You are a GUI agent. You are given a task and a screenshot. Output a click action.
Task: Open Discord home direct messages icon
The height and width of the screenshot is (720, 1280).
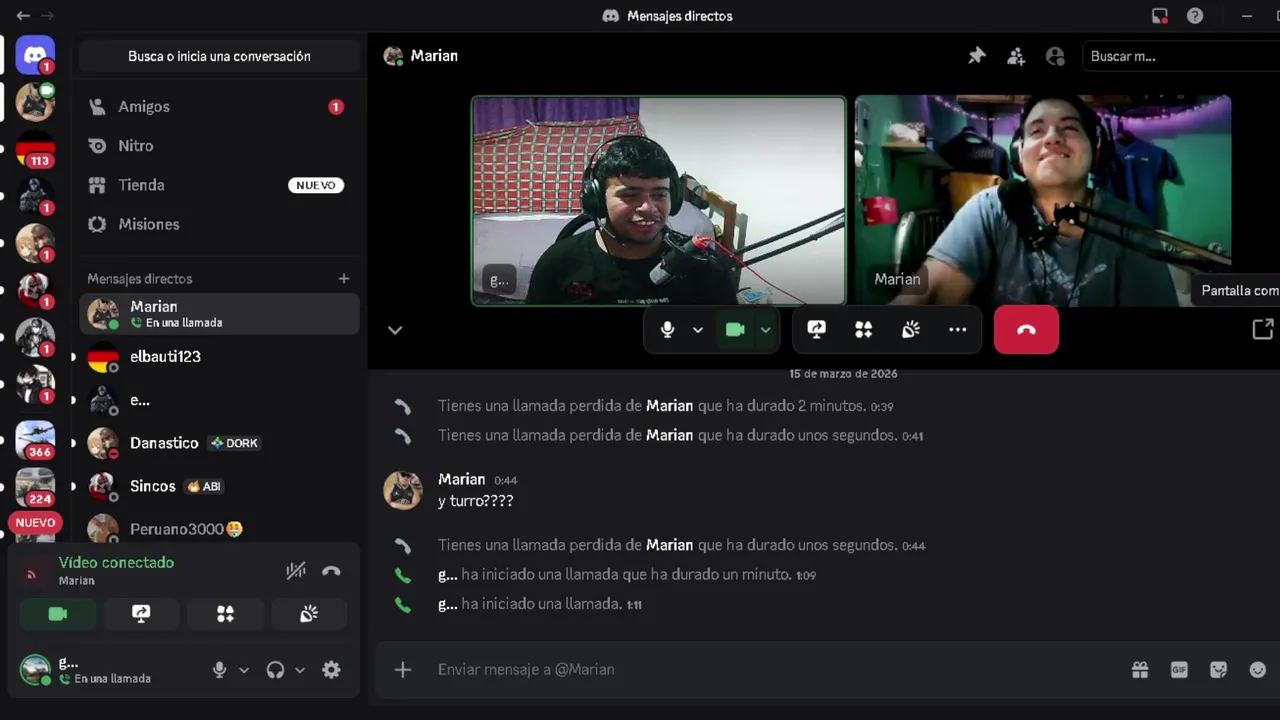35,54
